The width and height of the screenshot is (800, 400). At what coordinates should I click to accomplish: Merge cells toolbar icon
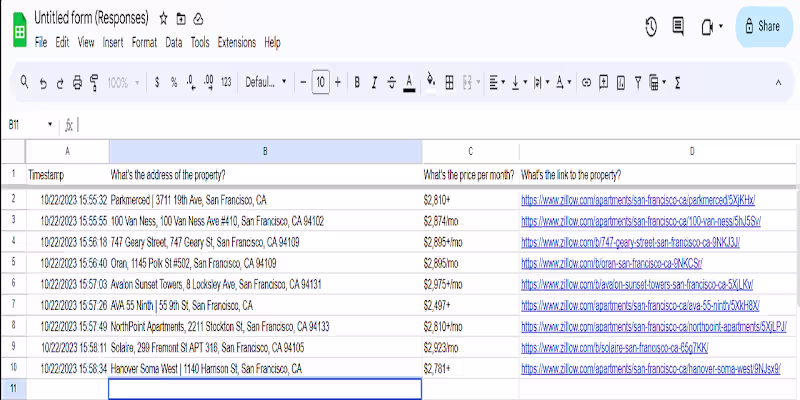[467, 83]
